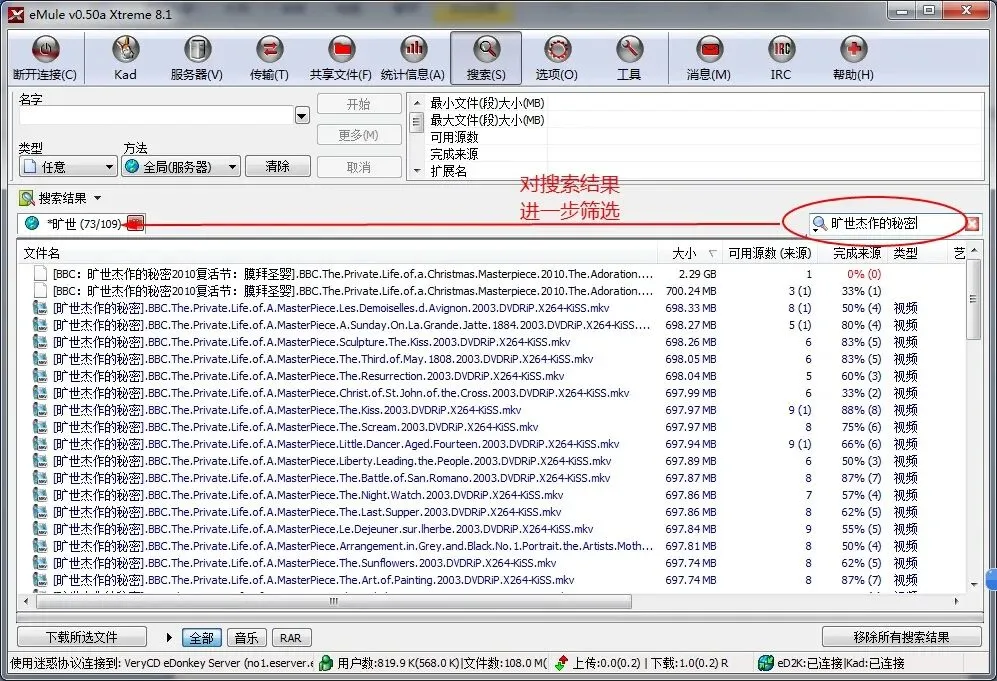Image resolution: width=997 pixels, height=681 pixels.
Task: Click video icon of Les.Demoiselles.d.Avignon file
Action: click(40, 308)
